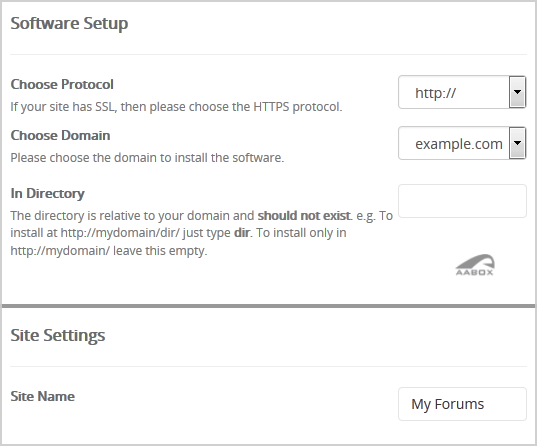Click the "leave this empty" instruction line
This screenshot has width=537, height=446.
tap(109, 251)
